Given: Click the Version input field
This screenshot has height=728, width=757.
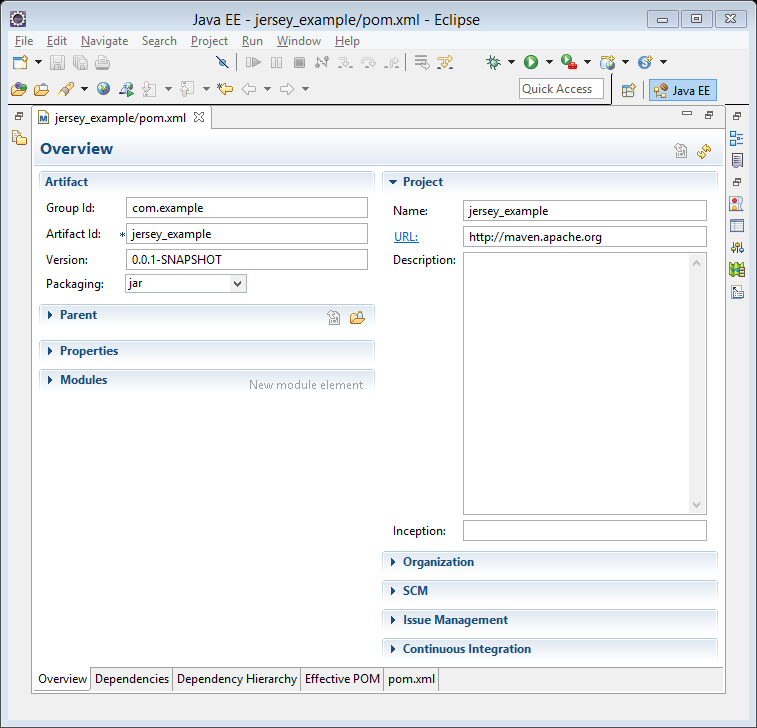Looking at the screenshot, I should [247, 260].
